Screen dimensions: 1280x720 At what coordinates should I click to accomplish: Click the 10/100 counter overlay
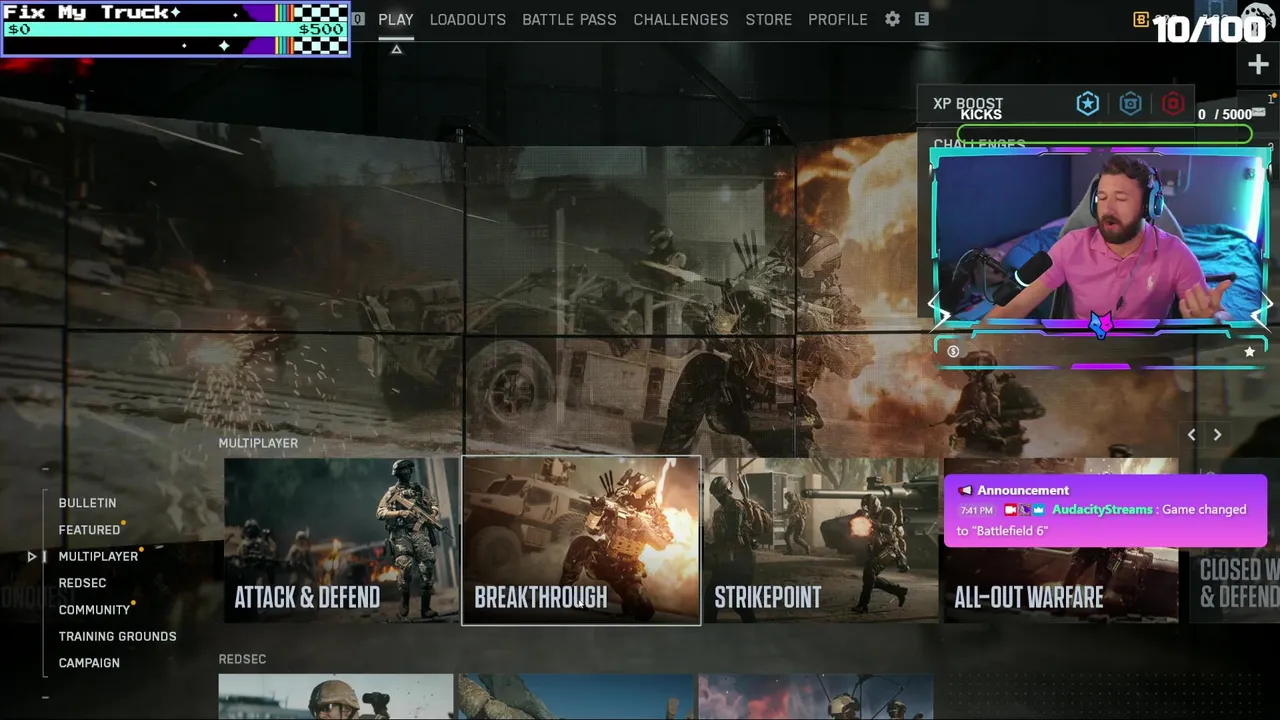(x=1210, y=29)
